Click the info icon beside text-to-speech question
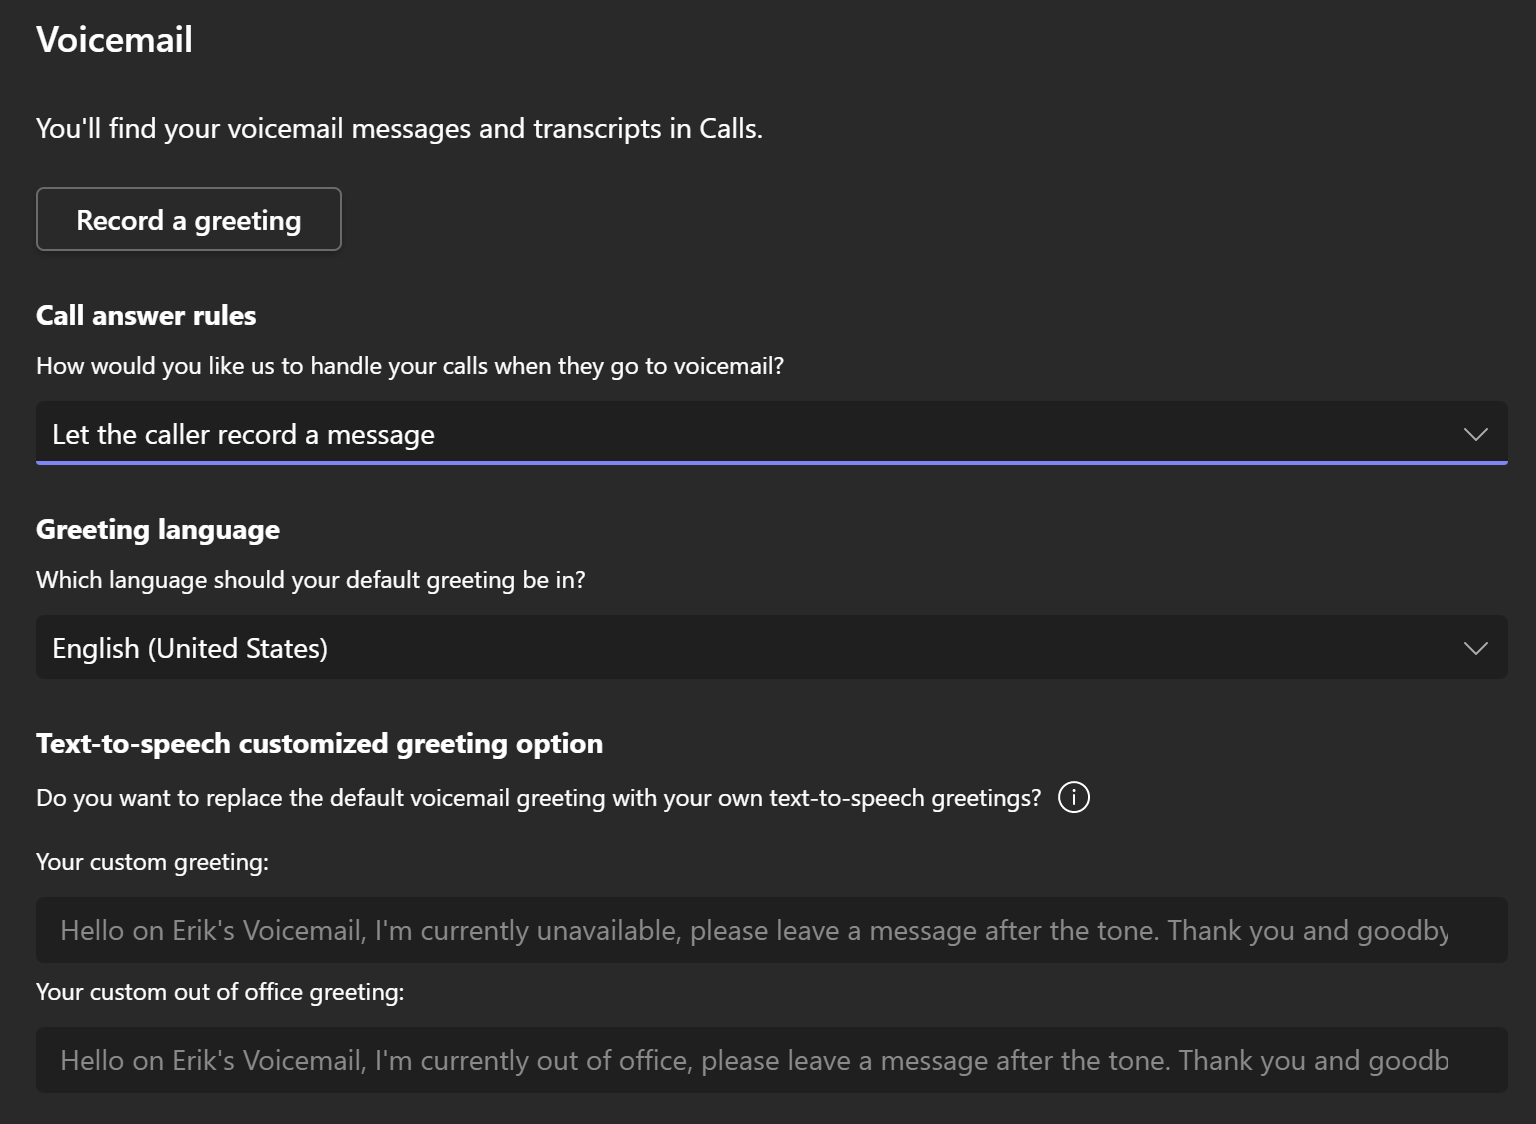This screenshot has height=1124, width=1536. coord(1074,798)
